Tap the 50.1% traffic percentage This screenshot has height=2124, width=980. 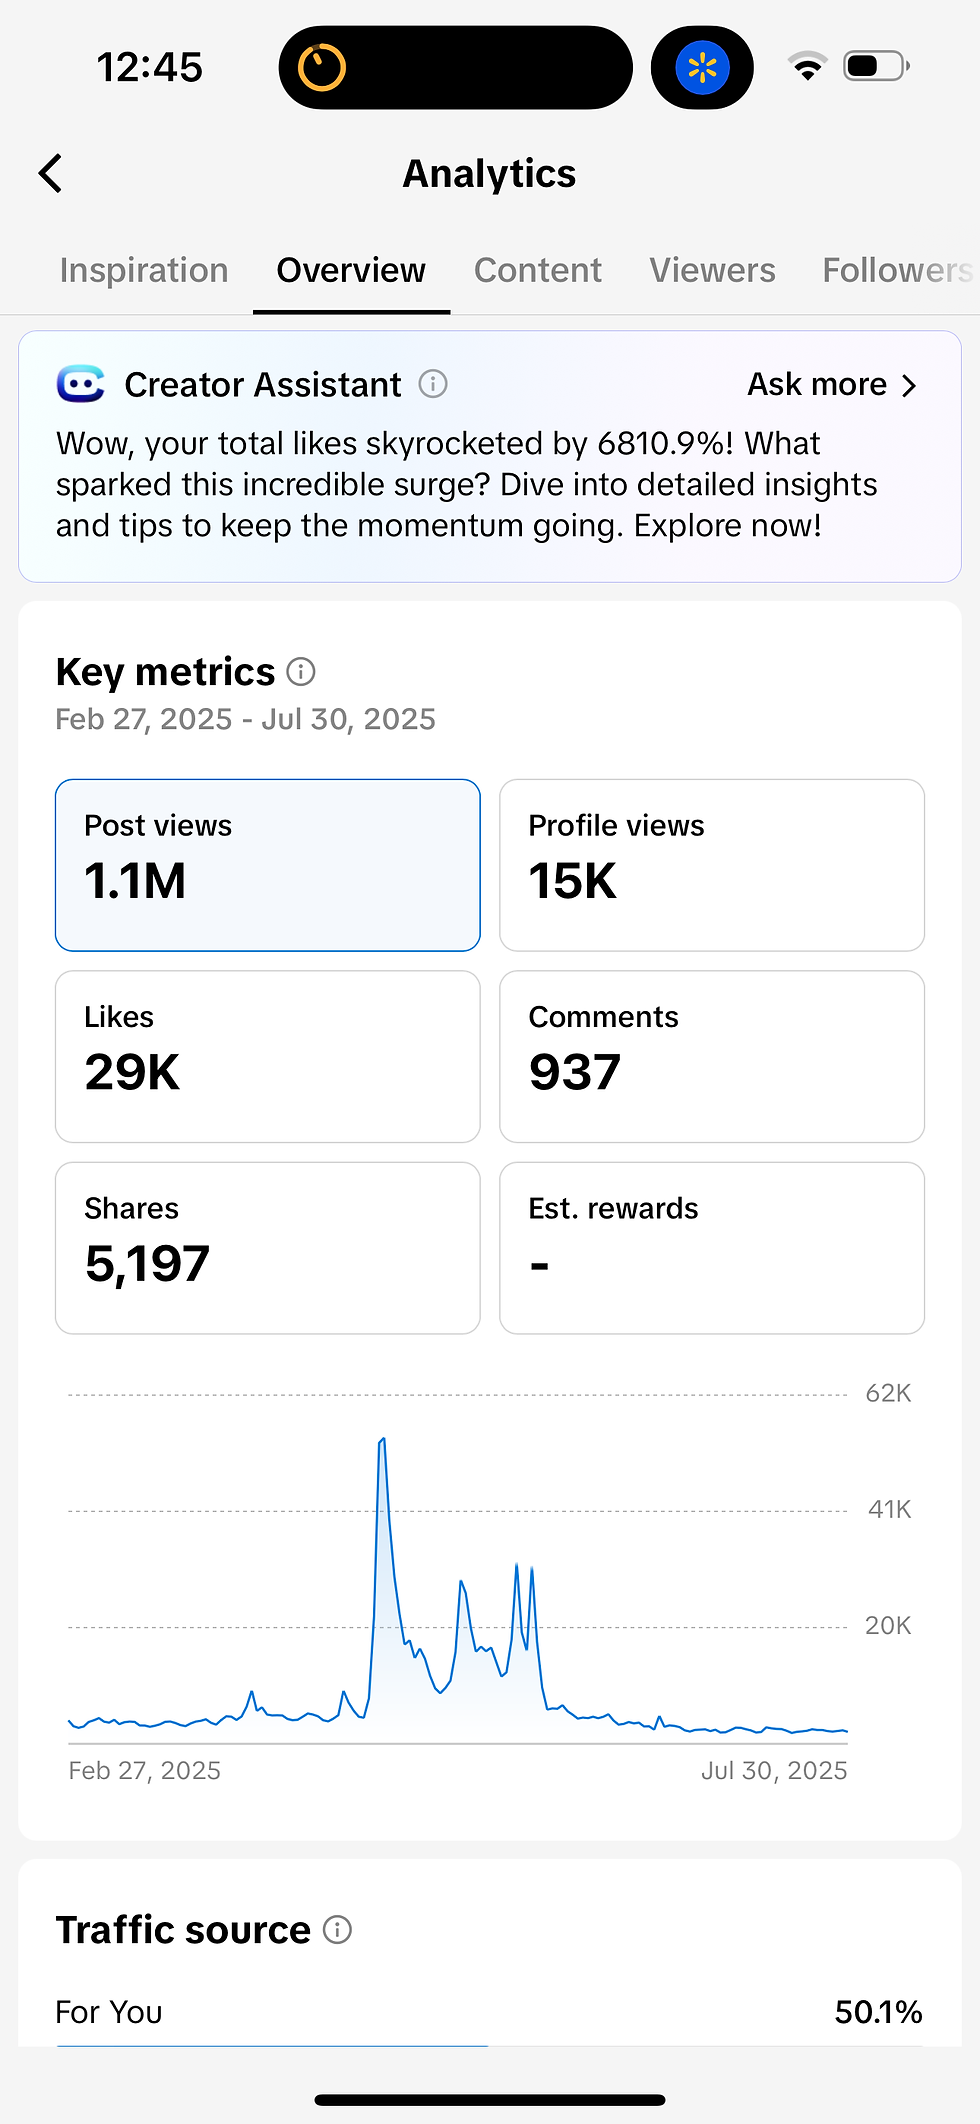(878, 2011)
